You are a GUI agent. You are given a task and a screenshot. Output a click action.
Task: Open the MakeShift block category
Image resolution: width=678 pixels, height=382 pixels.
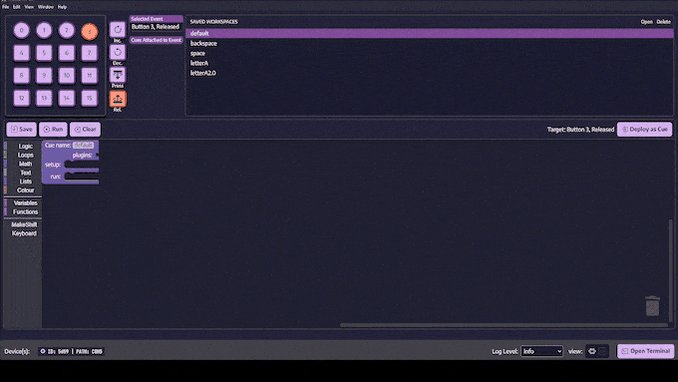click(x=23, y=225)
